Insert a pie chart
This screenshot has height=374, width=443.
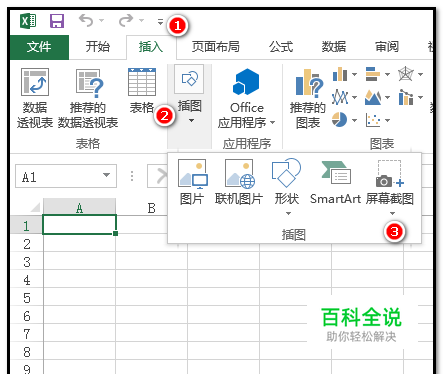pyautogui.click(x=340, y=120)
